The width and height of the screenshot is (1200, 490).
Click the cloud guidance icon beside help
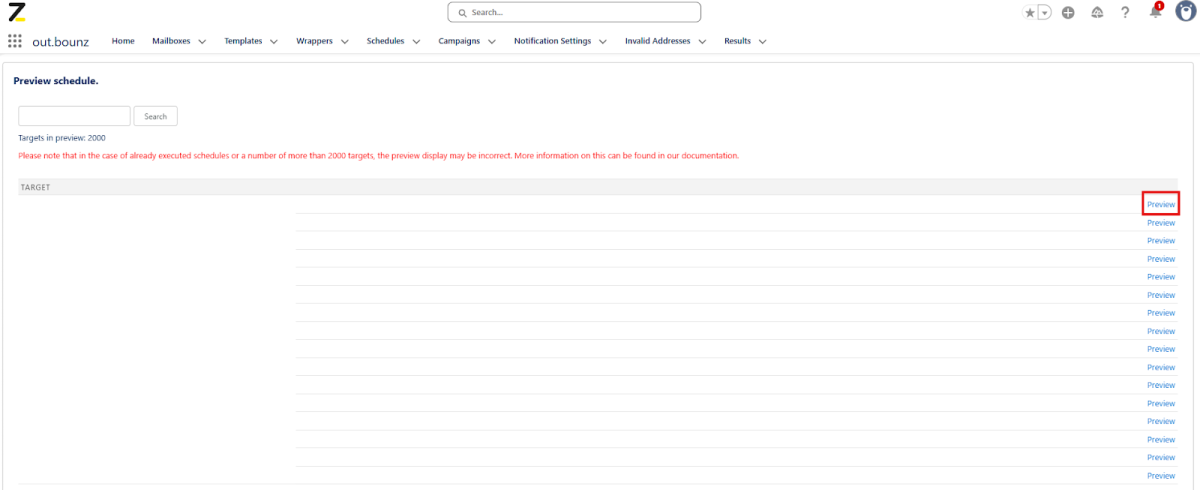pyautogui.click(x=1097, y=12)
